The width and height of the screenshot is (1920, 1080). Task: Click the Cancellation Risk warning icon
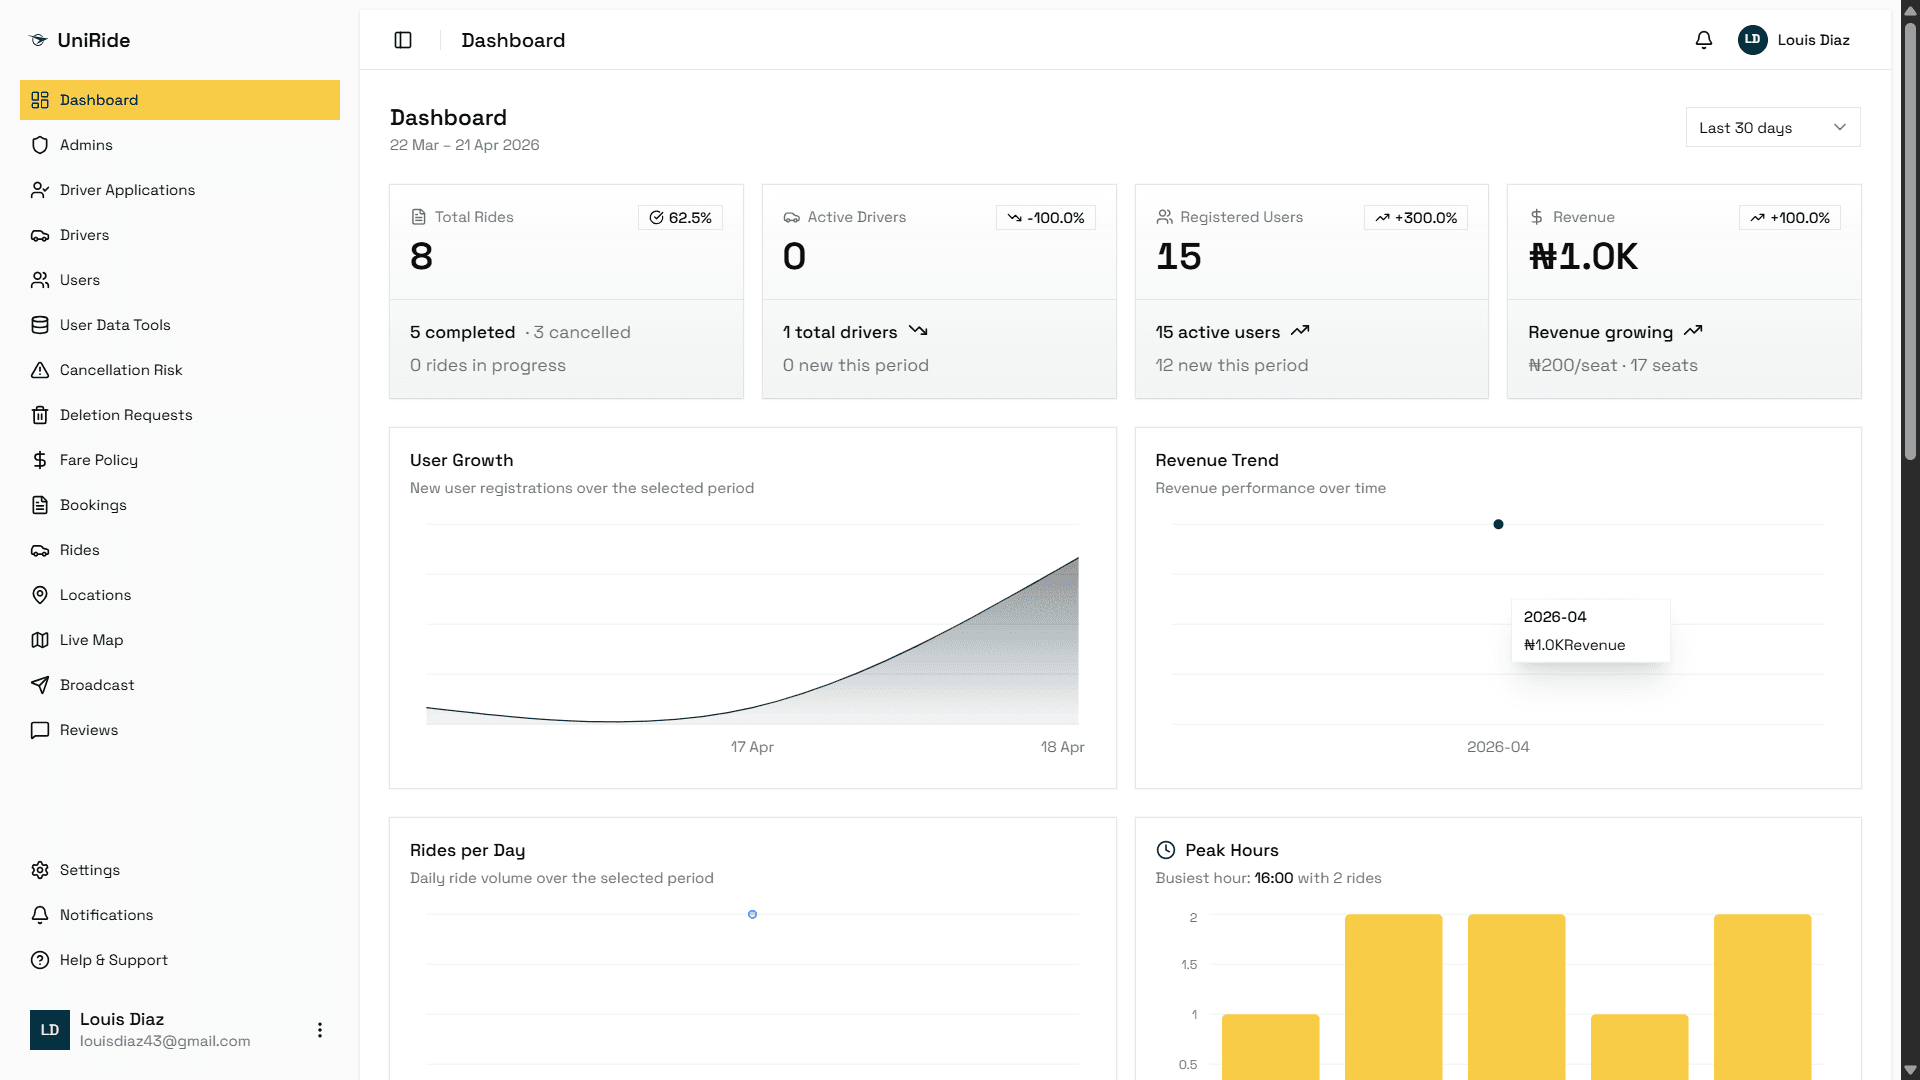40,370
